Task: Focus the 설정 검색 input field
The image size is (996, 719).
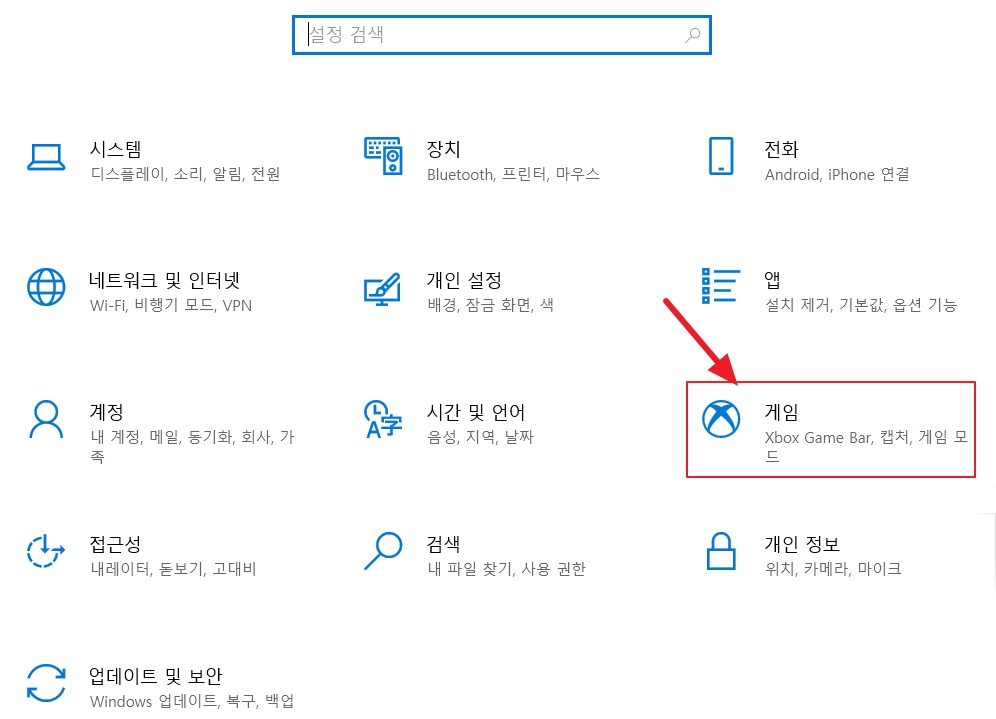Action: click(502, 35)
